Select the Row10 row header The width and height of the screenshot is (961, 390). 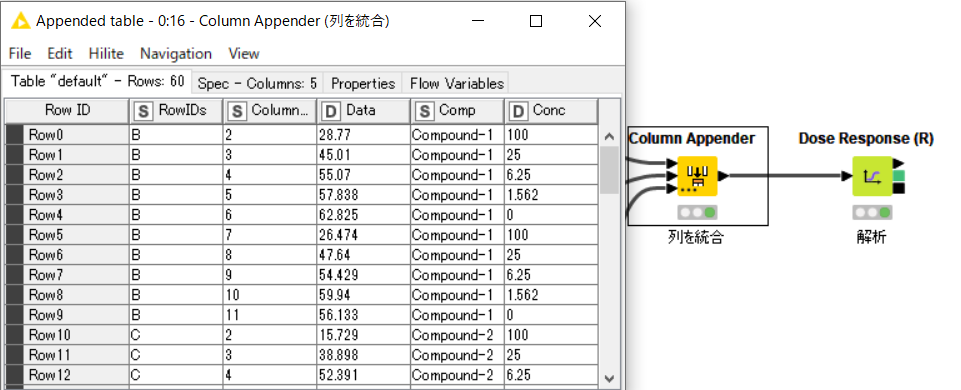click(67, 335)
